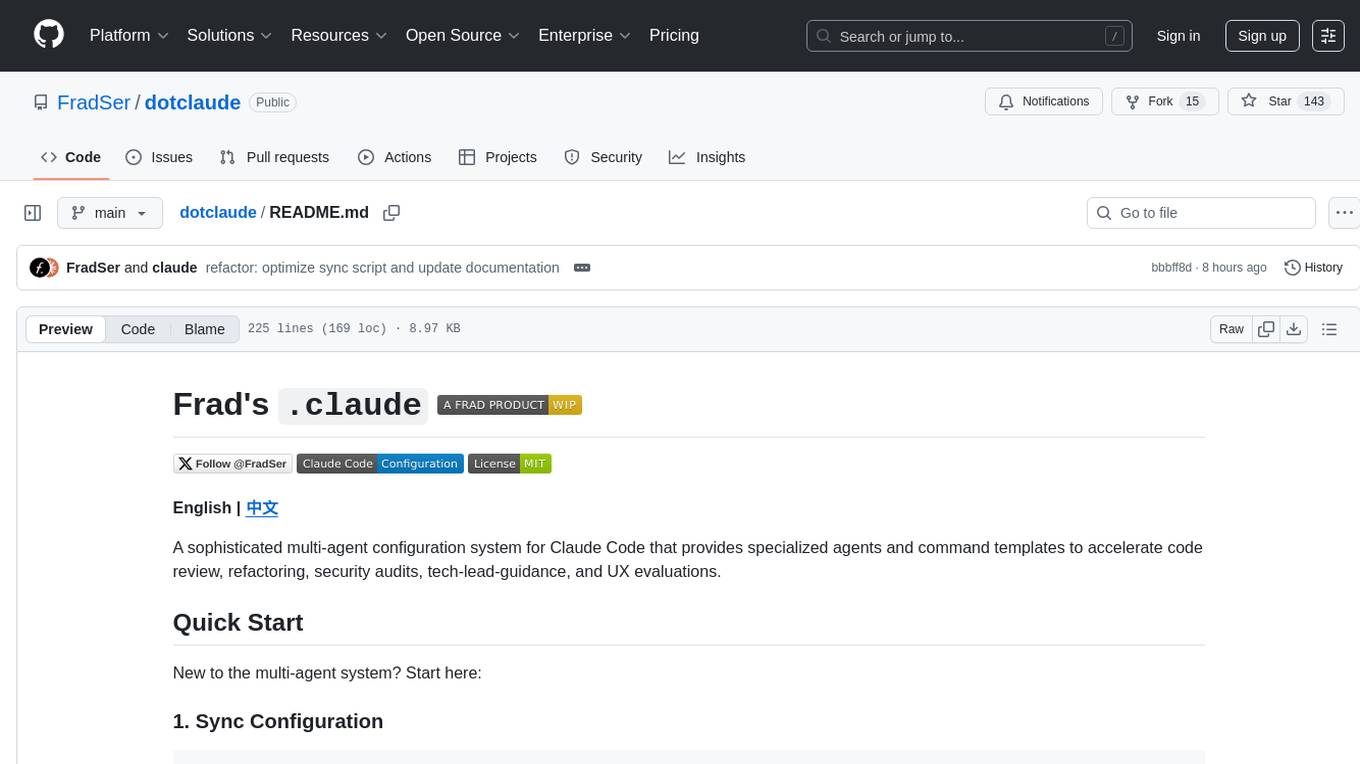
Task: Click the FradSer author avatar
Action: pyautogui.click(x=40, y=268)
